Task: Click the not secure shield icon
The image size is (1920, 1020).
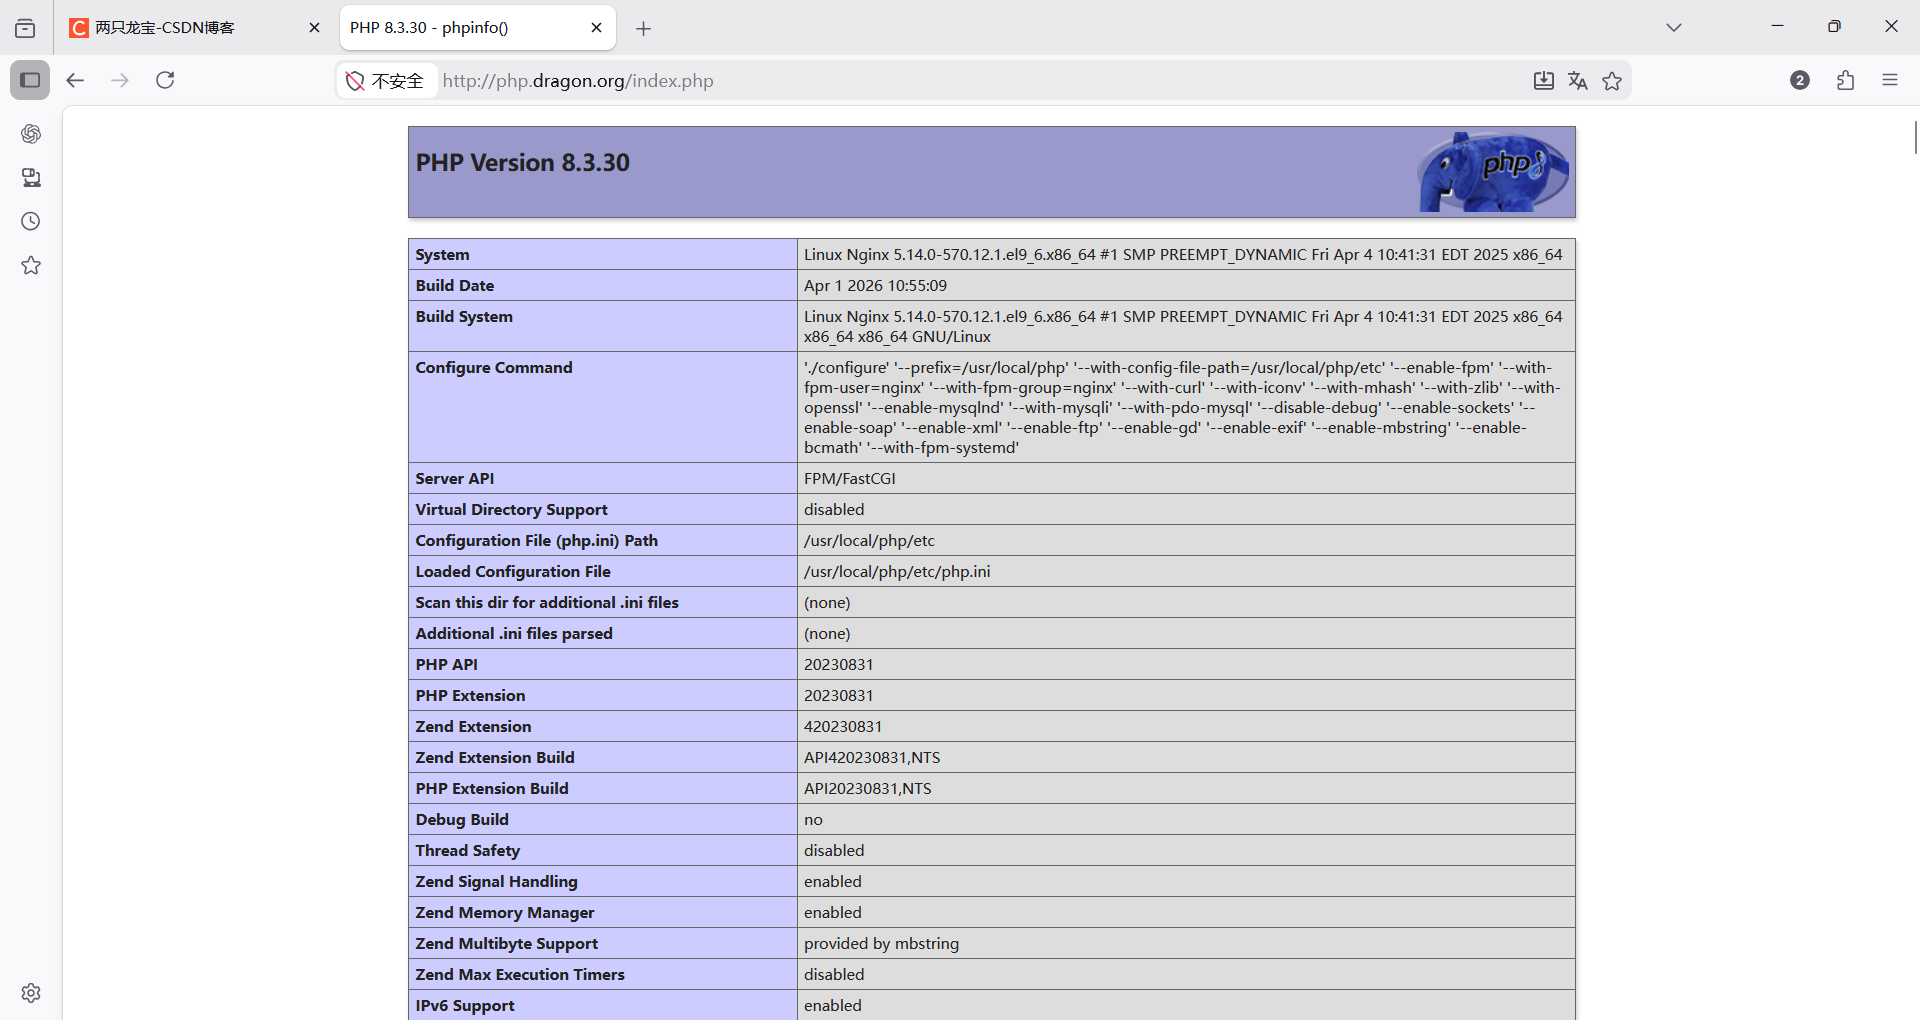Action: point(355,81)
